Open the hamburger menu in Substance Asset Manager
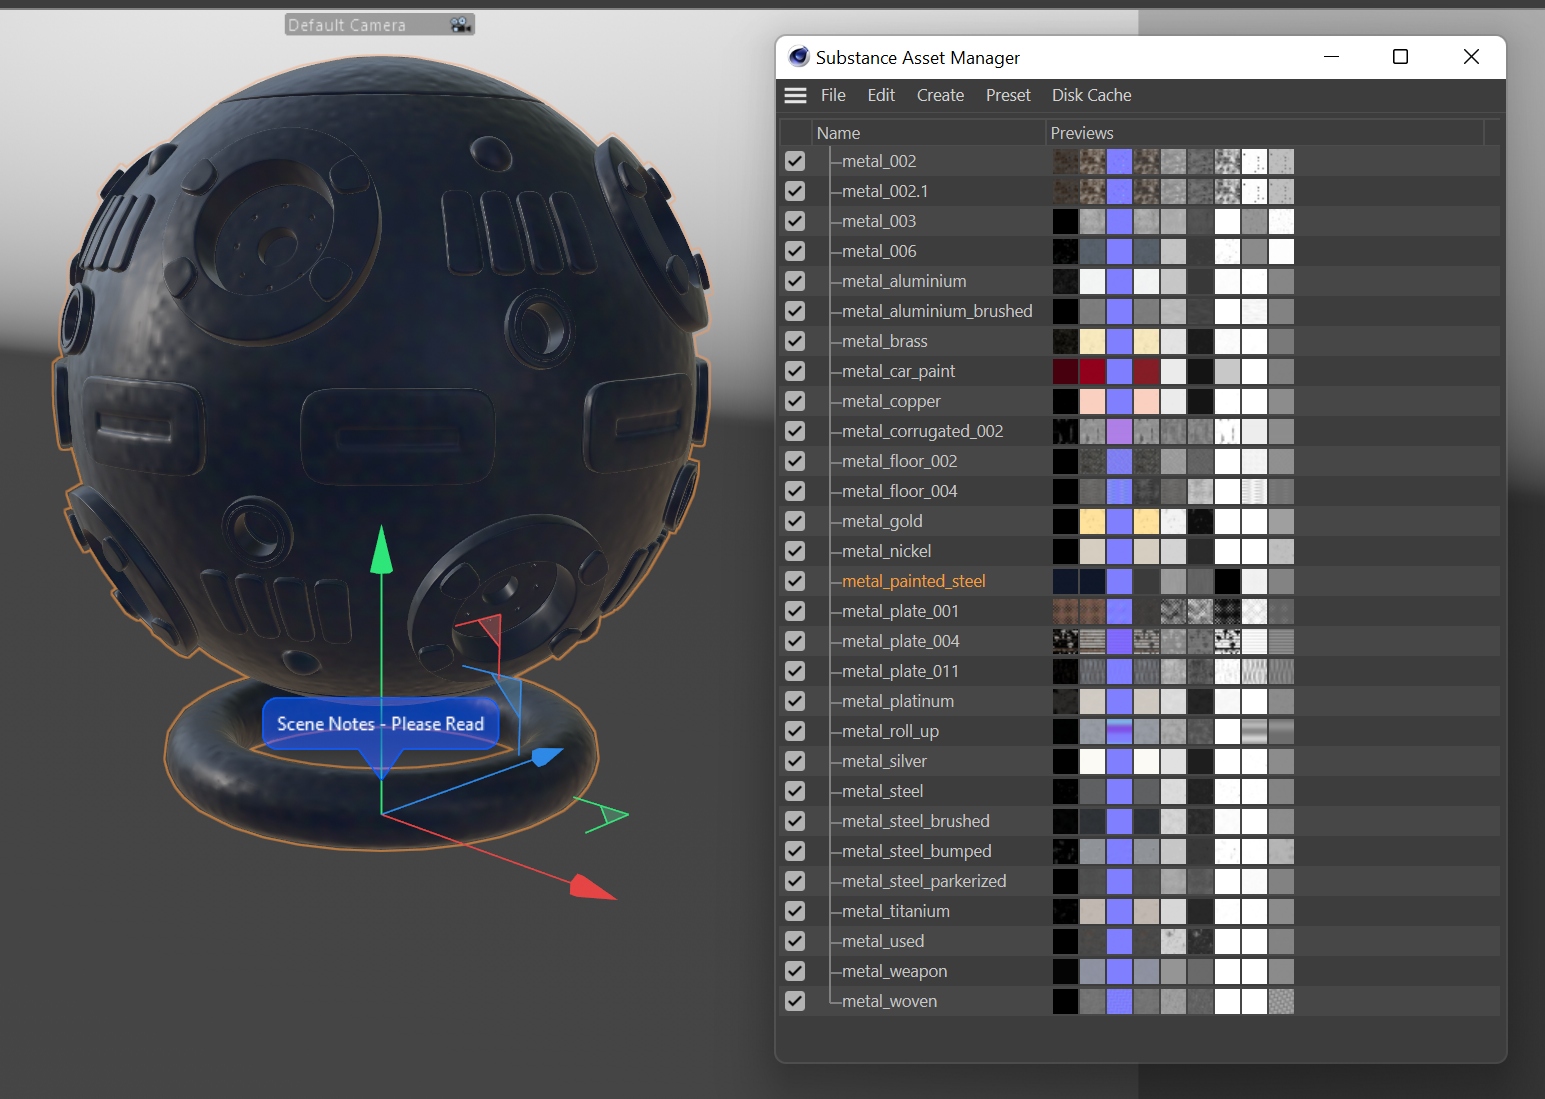 pyautogui.click(x=795, y=95)
